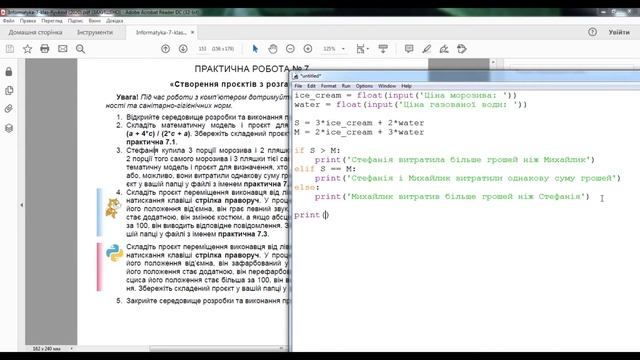Click the IDLE untitled window title bar
This screenshot has height=360, width=640.
pos(465,76)
